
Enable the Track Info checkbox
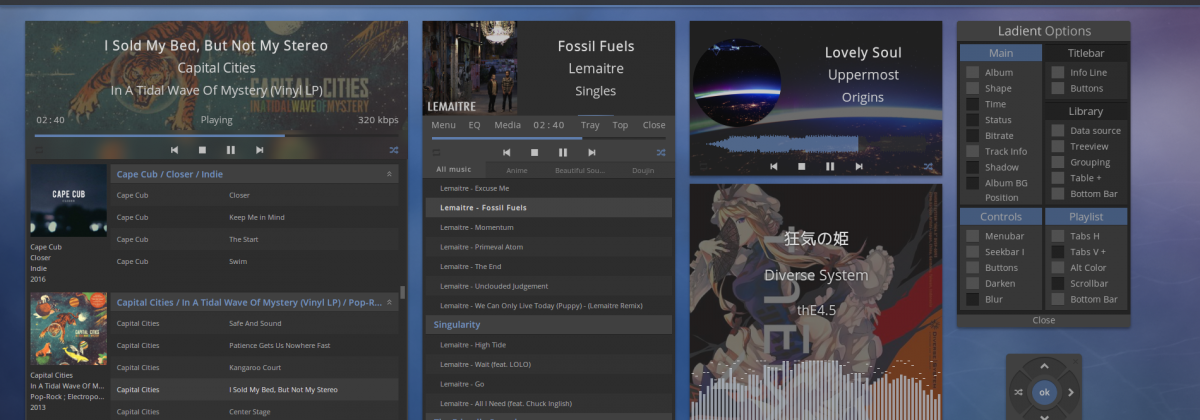(972, 151)
